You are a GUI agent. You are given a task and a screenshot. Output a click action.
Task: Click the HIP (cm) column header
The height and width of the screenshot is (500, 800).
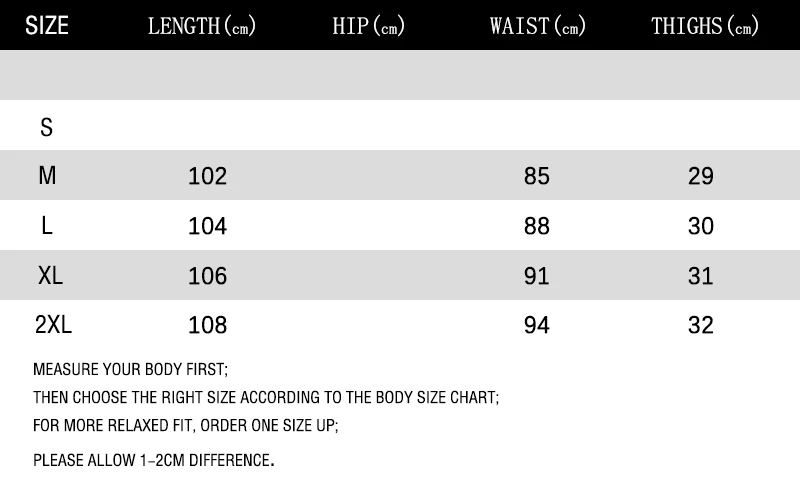tap(368, 26)
